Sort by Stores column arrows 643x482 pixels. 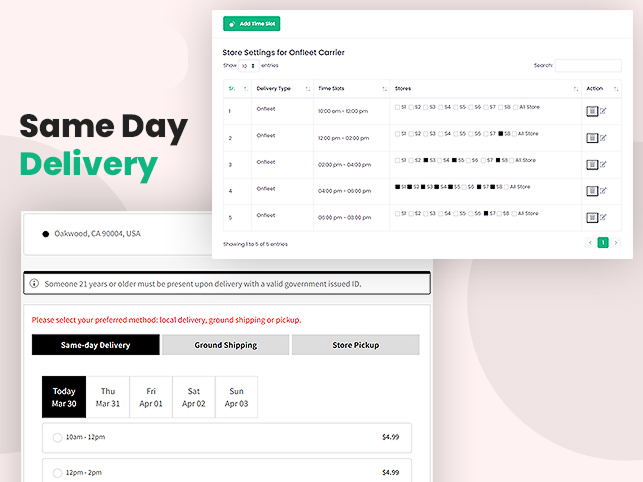576,89
